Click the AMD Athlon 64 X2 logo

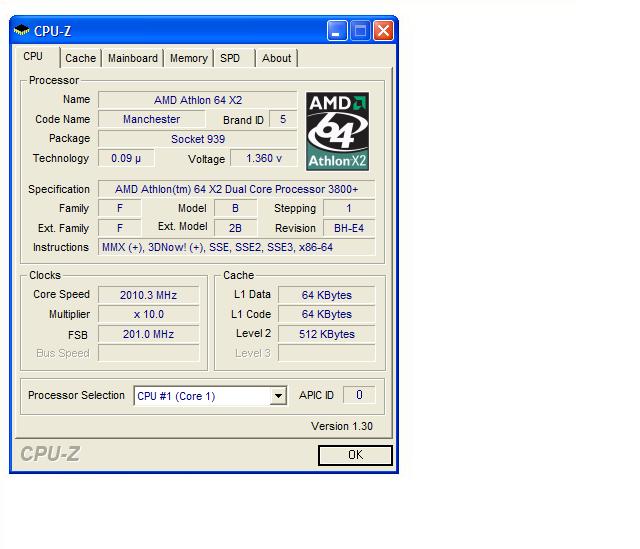click(x=338, y=131)
